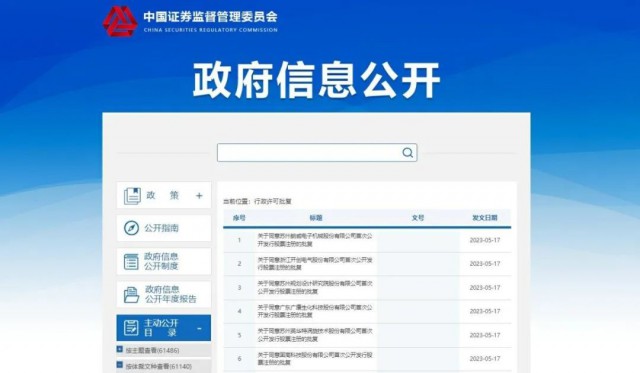Click the CSRC red triangle logo

(120, 21)
